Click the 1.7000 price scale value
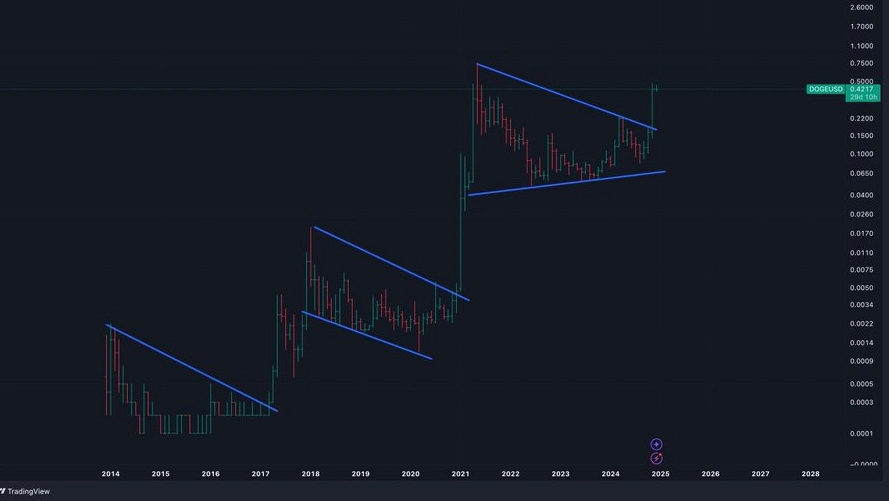This screenshot has width=889, height=501. [862, 27]
